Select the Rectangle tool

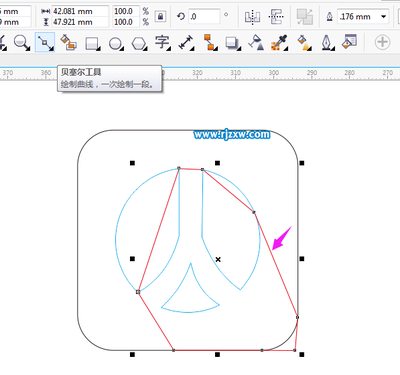(x=92, y=43)
